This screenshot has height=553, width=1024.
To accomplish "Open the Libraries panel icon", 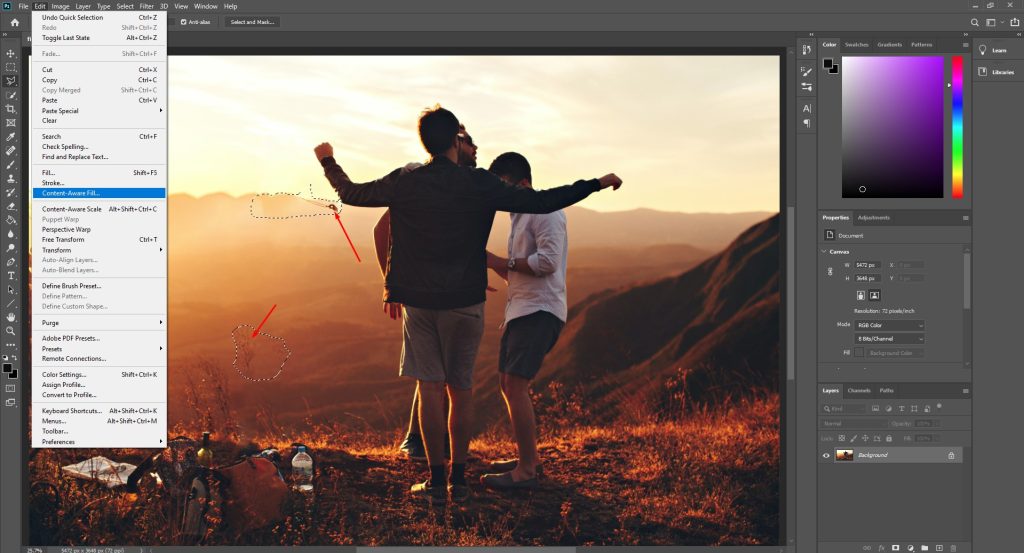I will tap(982, 72).
